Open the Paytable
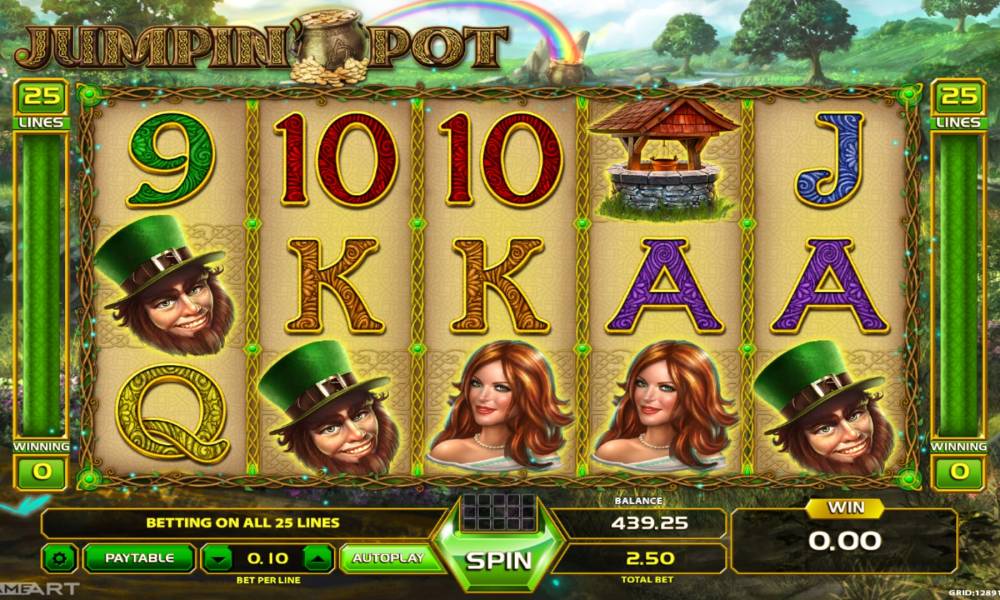This screenshot has width=1000, height=600. (139, 558)
